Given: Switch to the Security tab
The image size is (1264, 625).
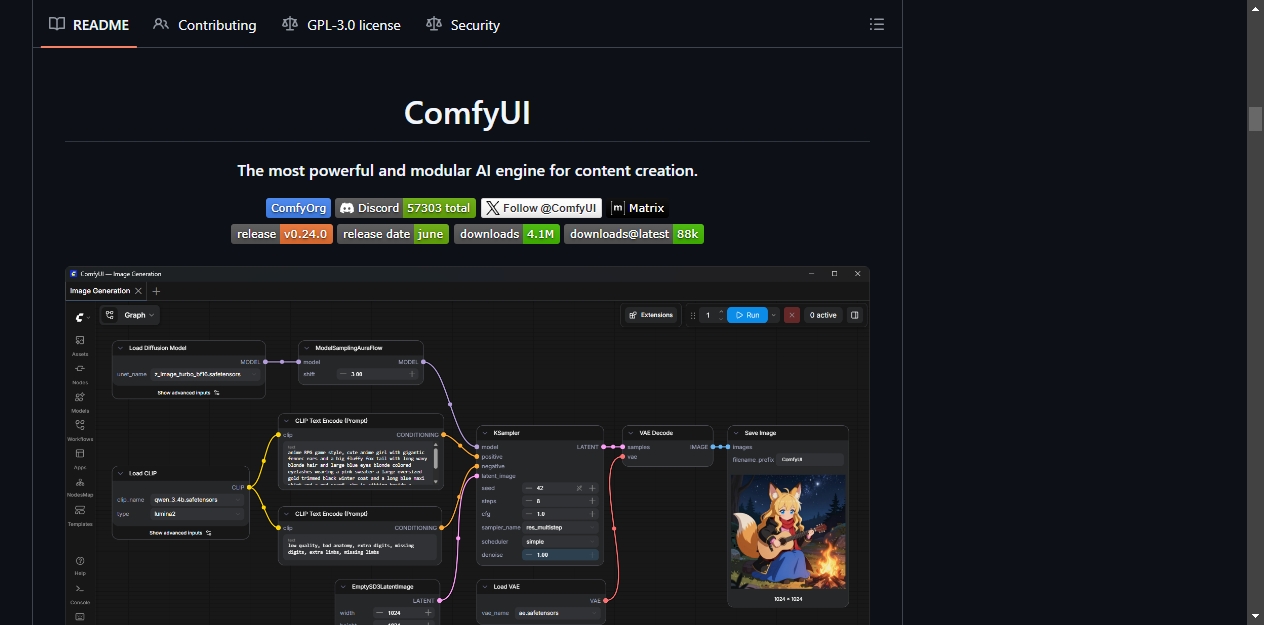Looking at the screenshot, I should click(462, 24).
